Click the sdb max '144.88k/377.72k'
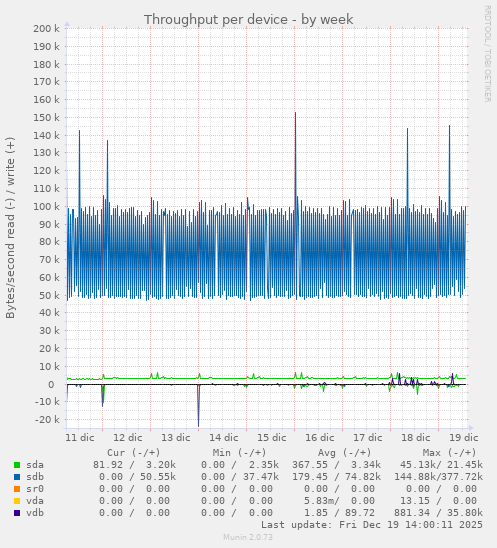Screen dimensions: 497x548 439,477
